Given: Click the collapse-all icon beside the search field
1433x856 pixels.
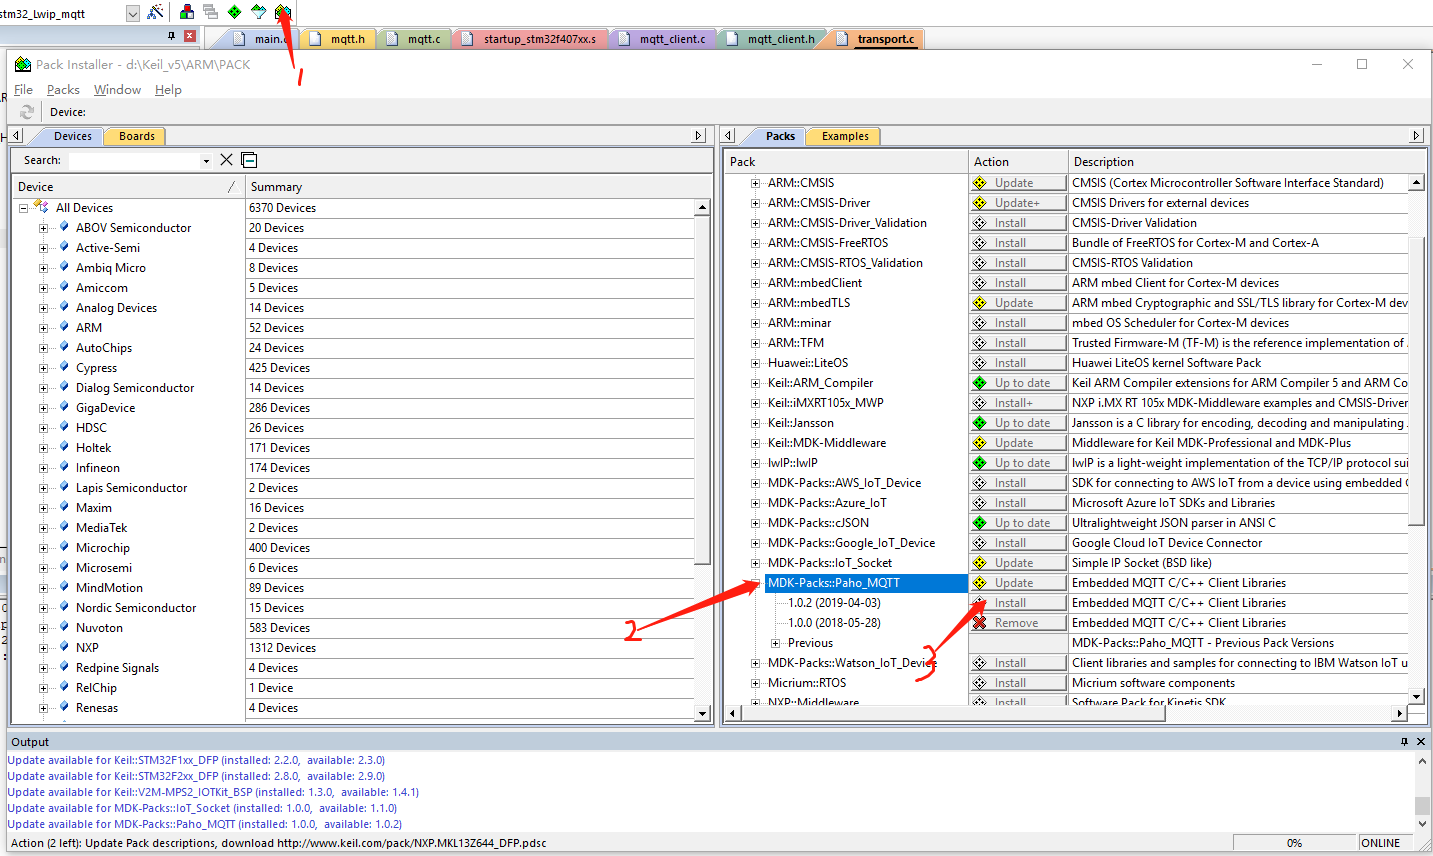Looking at the screenshot, I should 248,160.
